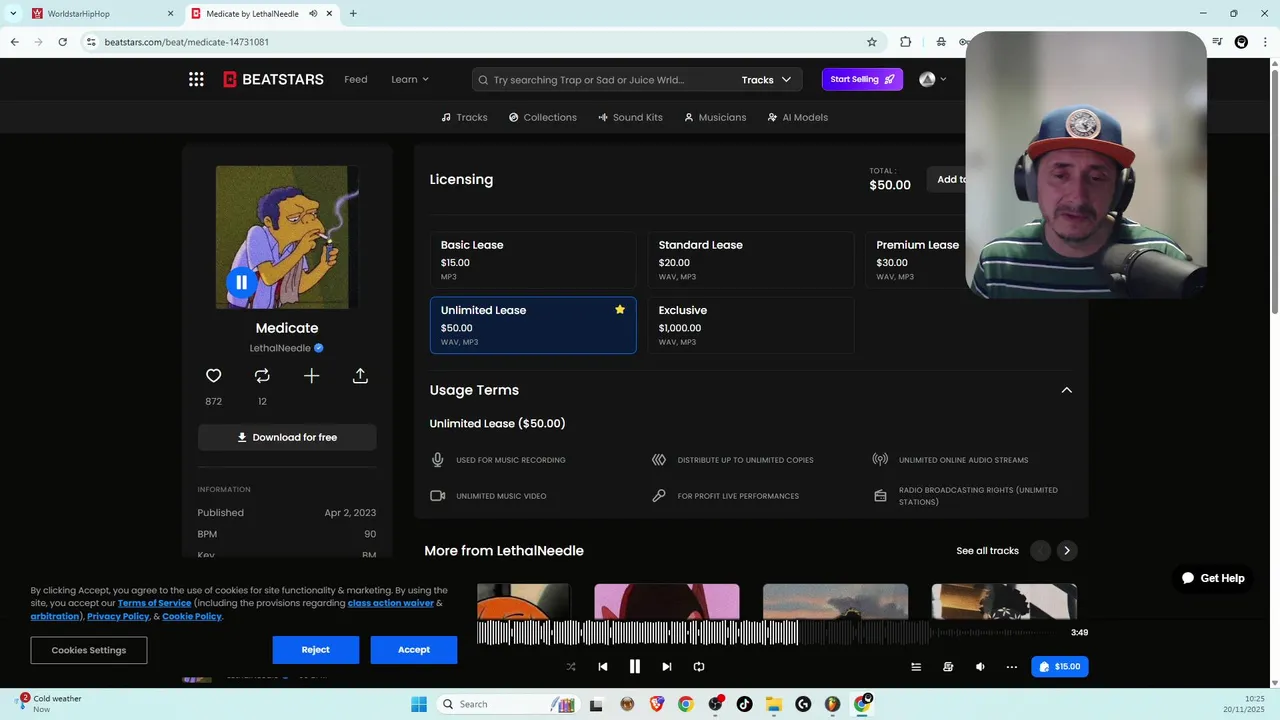1280x720 pixels.
Task: Open the Tracks search filter dropdown
Action: pos(766,80)
